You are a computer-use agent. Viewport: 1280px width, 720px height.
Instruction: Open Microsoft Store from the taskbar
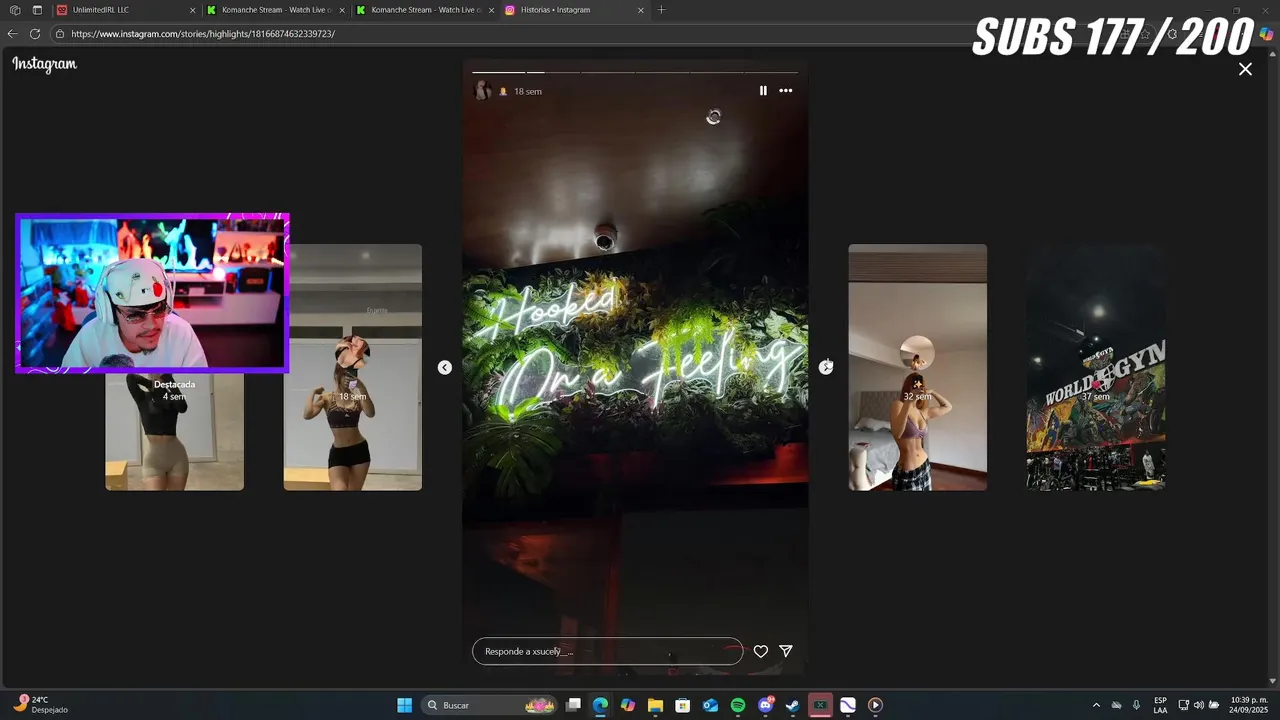pyautogui.click(x=683, y=705)
